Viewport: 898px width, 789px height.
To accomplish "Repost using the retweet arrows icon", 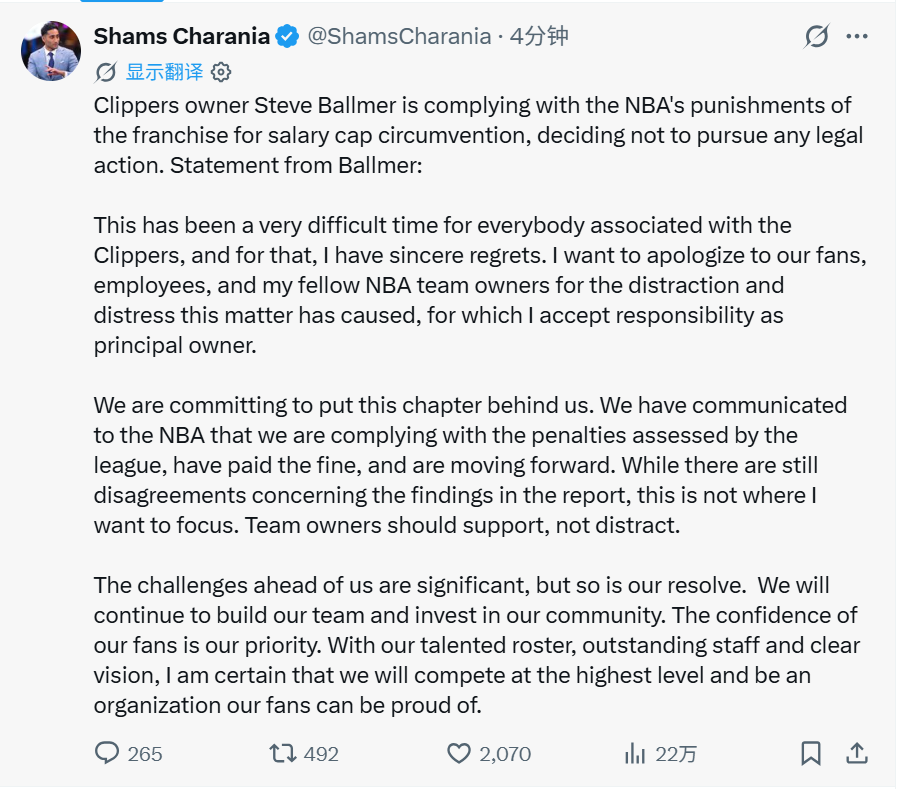I will coord(283,753).
